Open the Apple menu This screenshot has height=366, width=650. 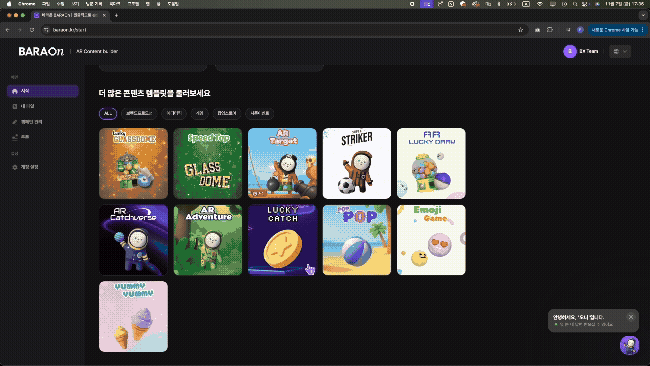(9, 4)
